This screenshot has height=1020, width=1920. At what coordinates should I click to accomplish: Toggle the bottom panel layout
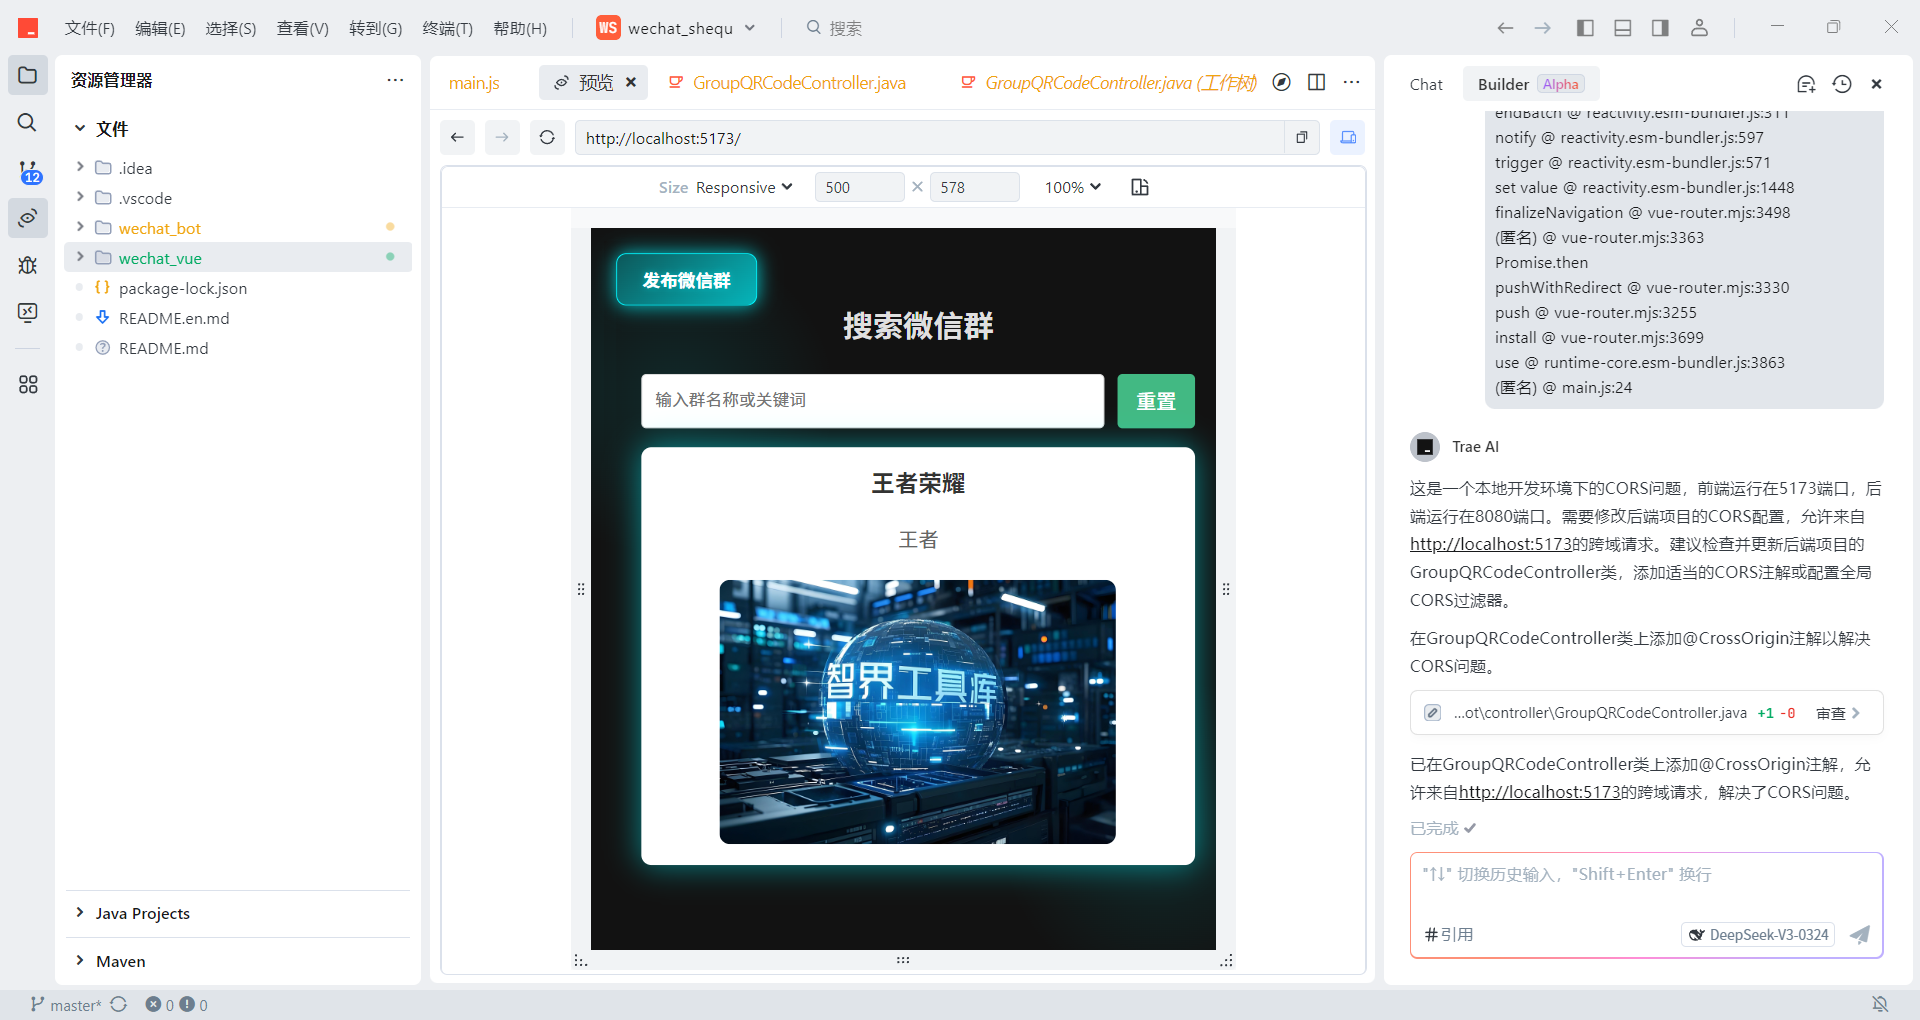coord(1623,28)
